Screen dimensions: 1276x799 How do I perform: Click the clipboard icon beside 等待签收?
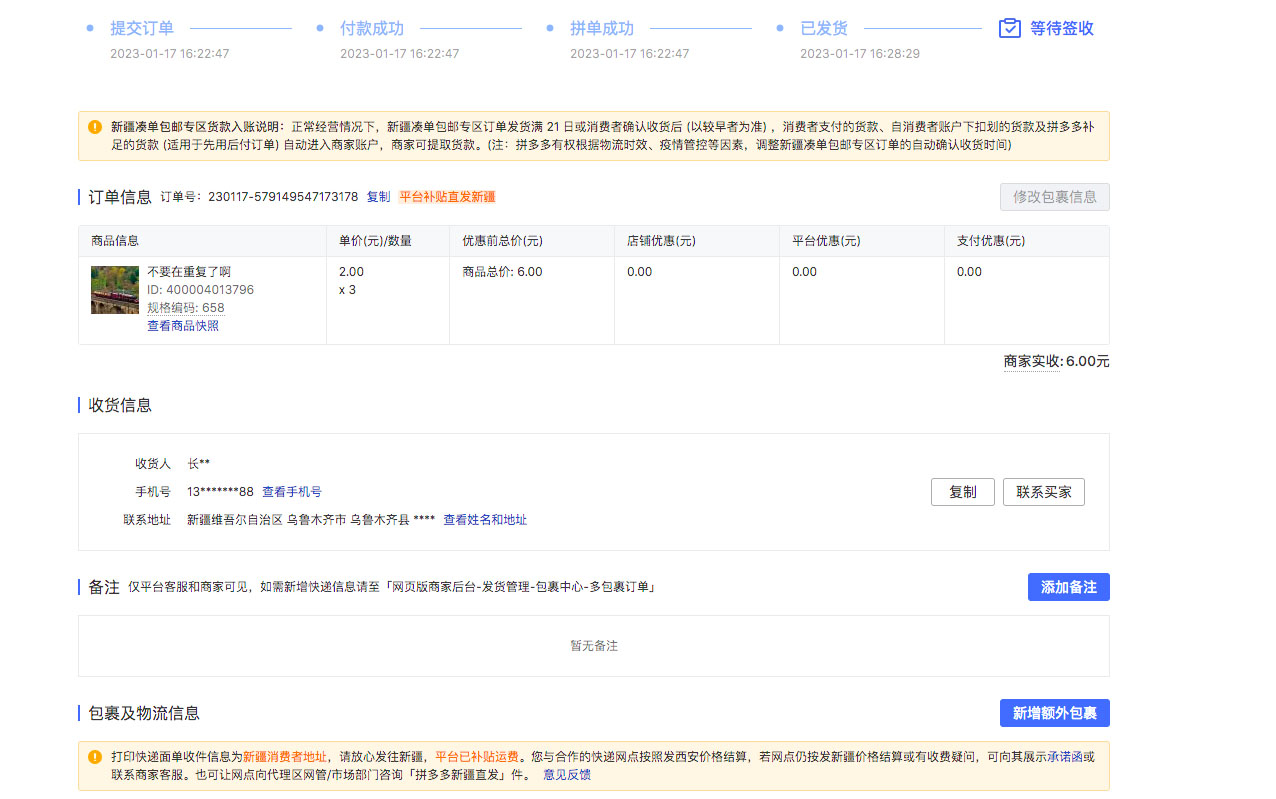point(1008,28)
